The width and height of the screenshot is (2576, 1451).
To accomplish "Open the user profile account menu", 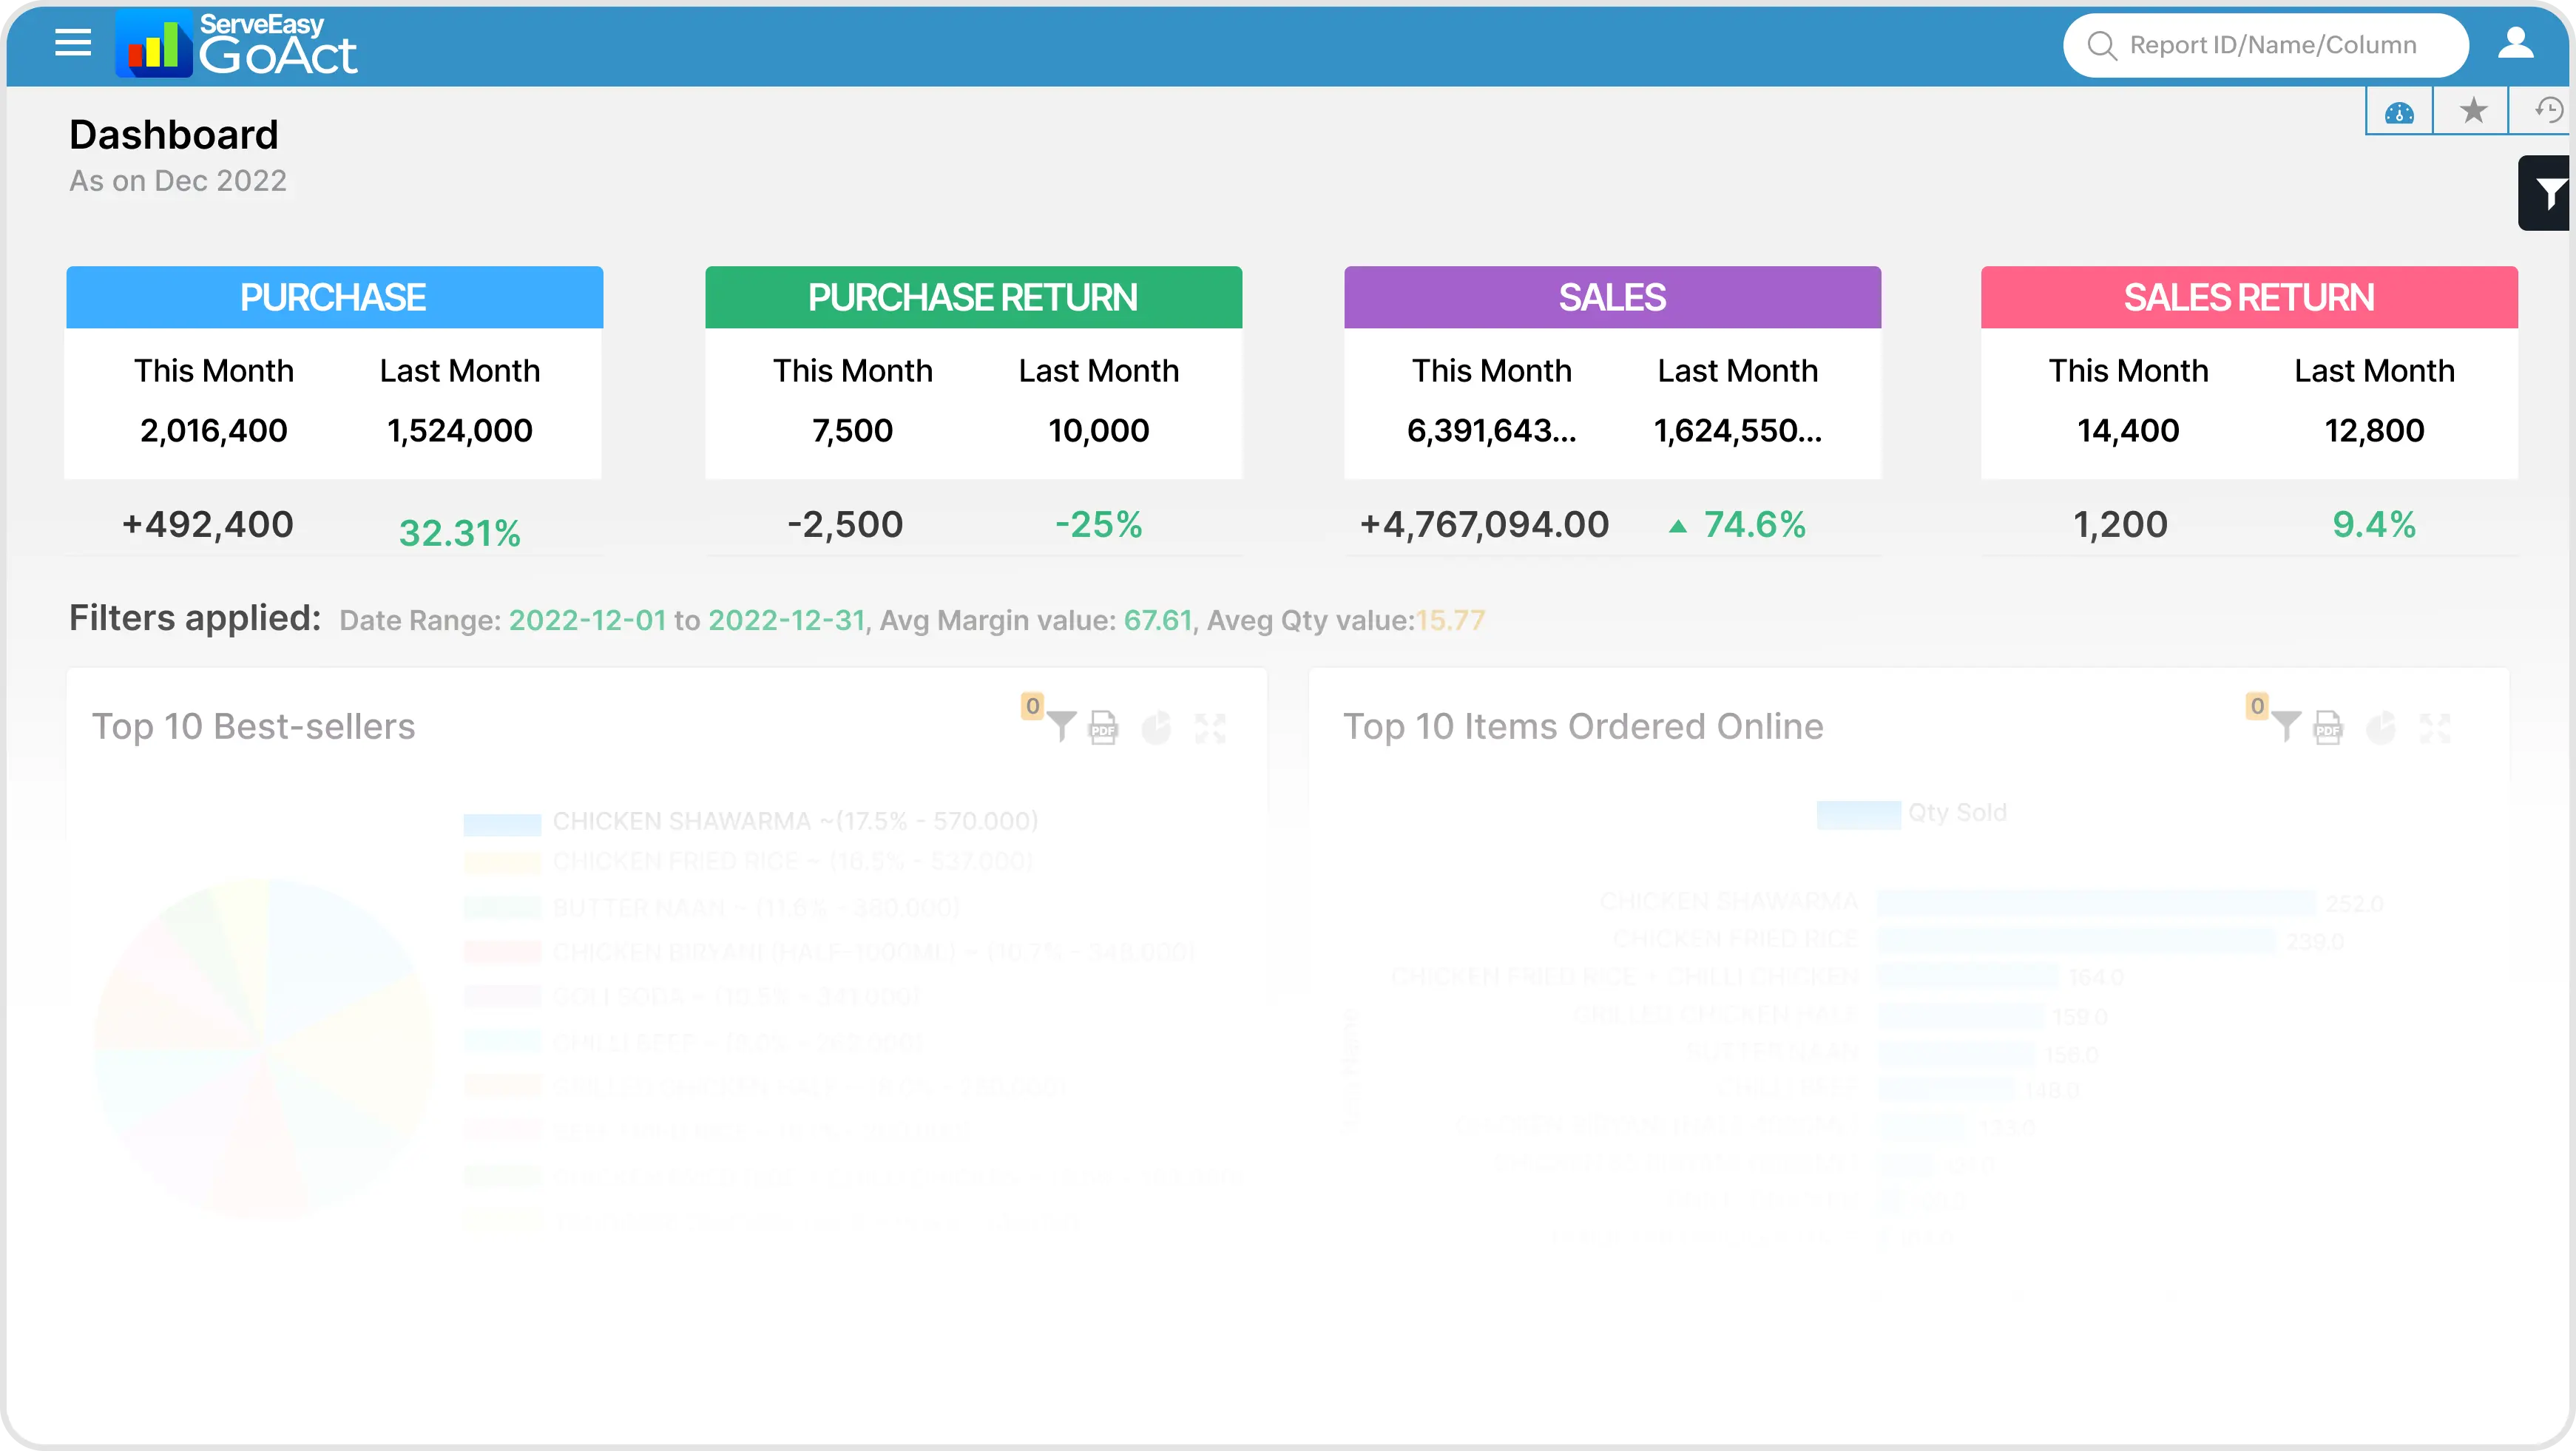I will click(x=2517, y=44).
